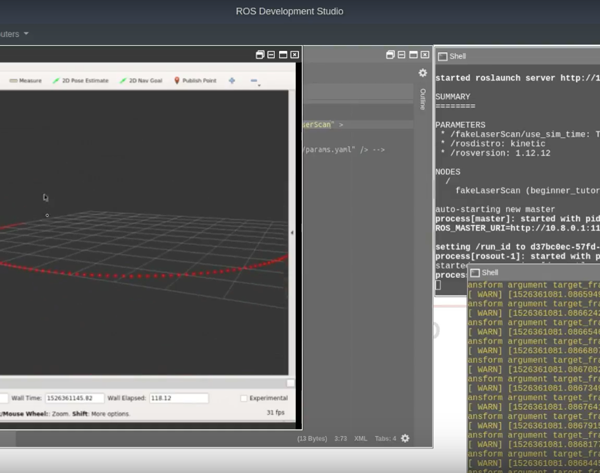Click the '/rosdistro: kinetic' line in shell

[493, 144]
